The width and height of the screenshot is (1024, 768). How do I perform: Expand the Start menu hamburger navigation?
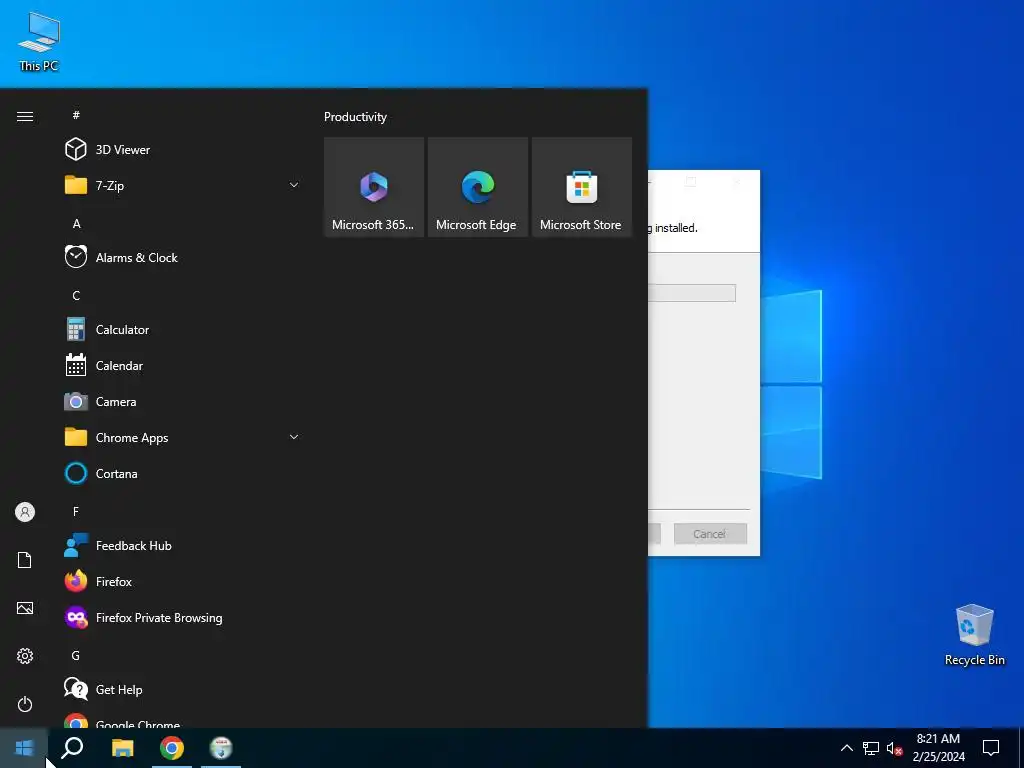25,116
